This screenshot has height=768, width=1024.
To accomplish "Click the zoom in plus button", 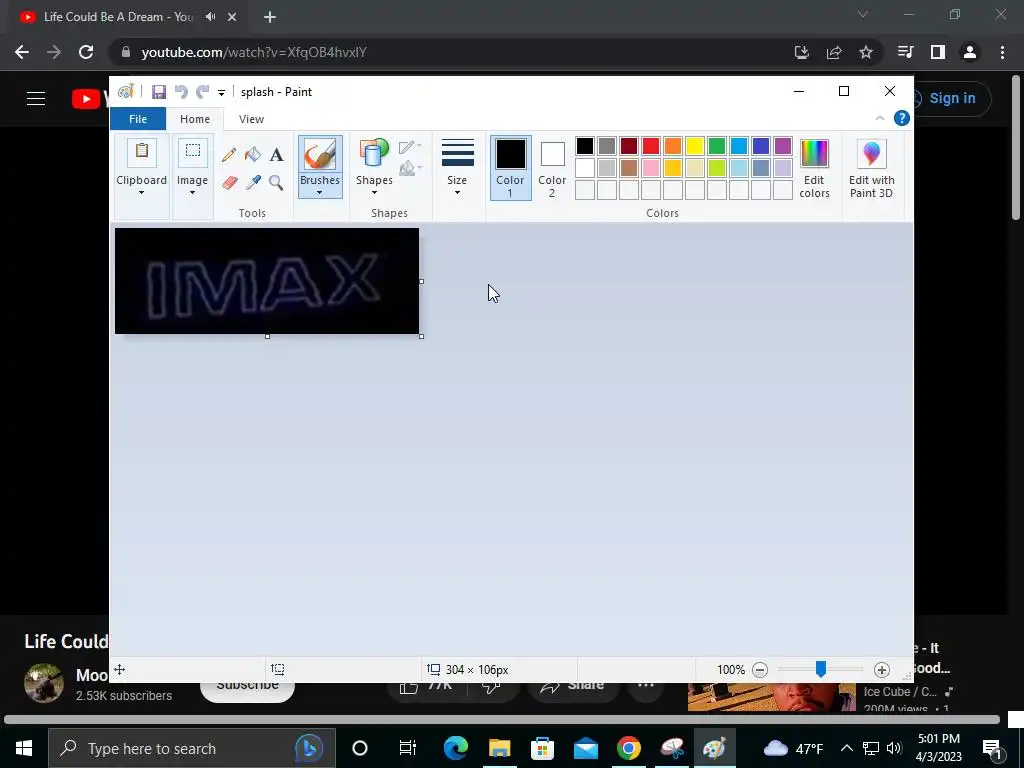I will (x=882, y=670).
